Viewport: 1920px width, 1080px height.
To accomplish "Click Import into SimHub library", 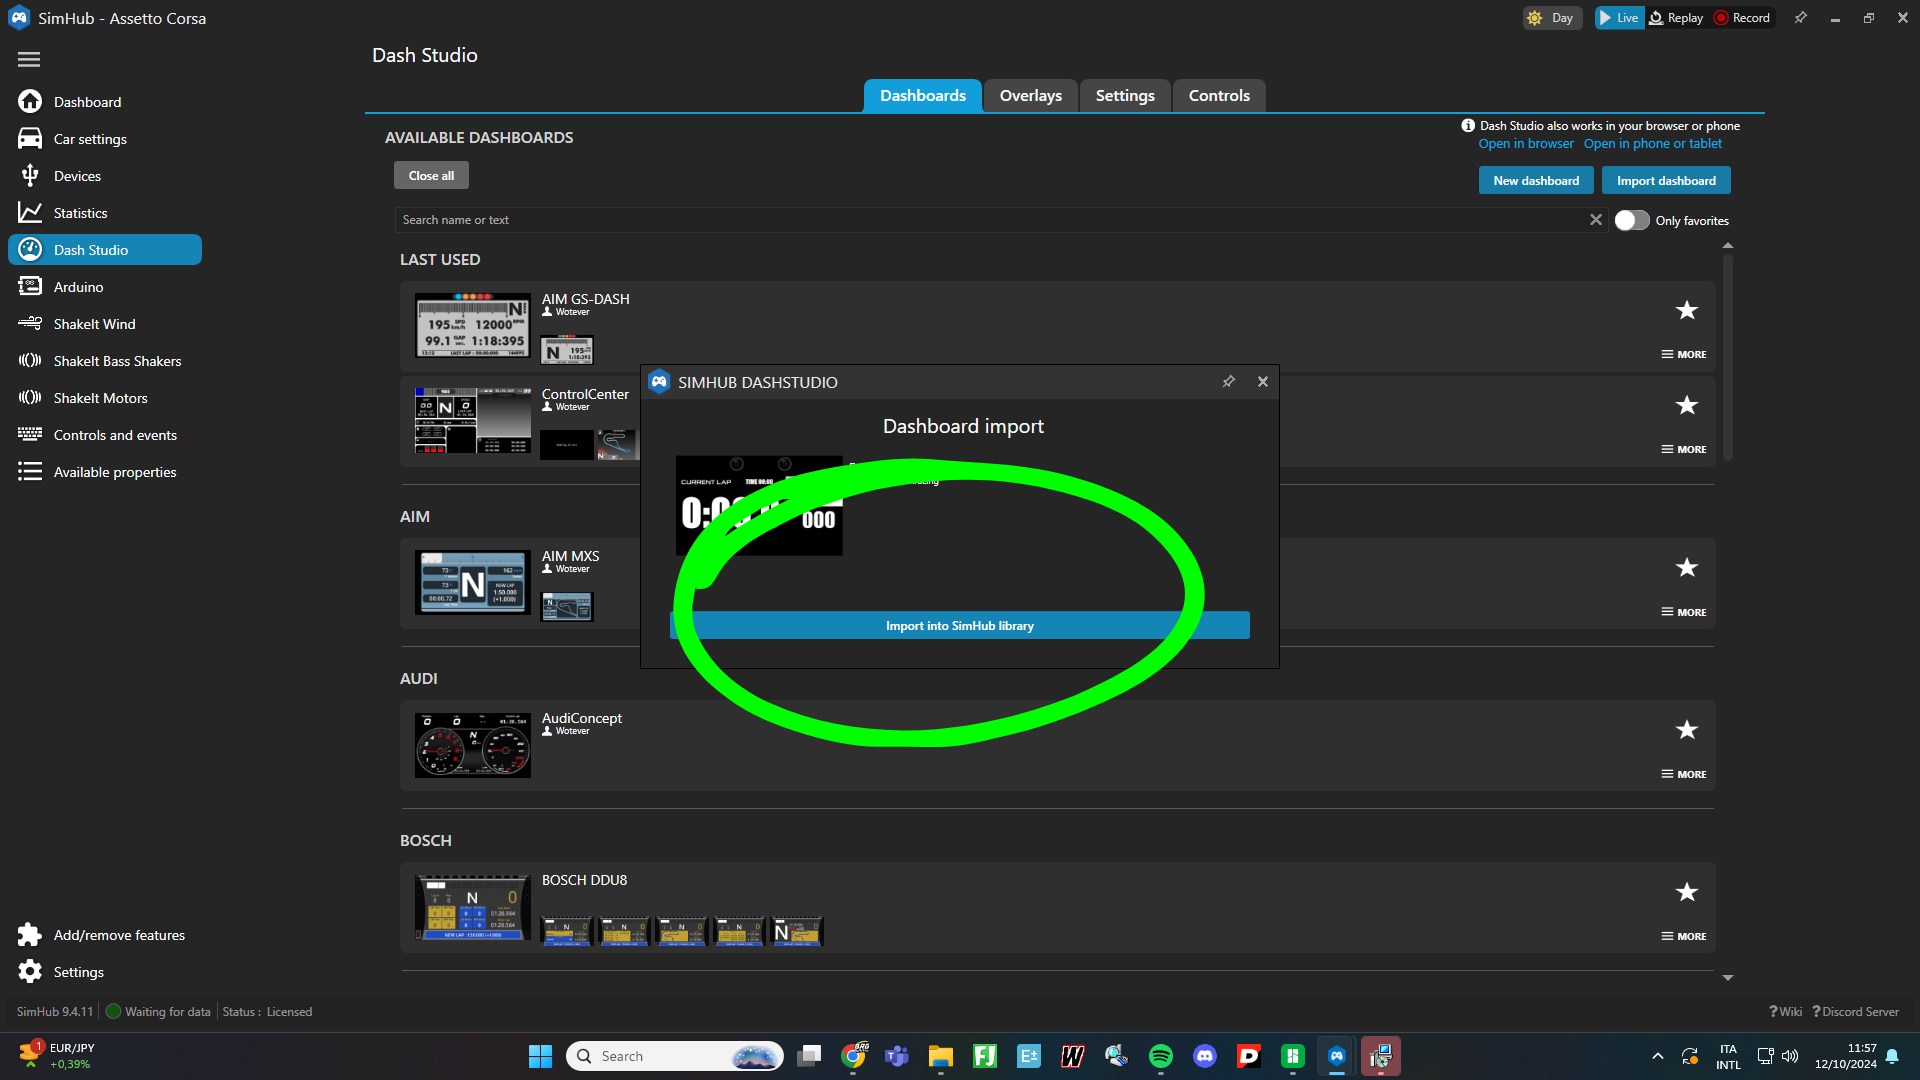I will 960,626.
